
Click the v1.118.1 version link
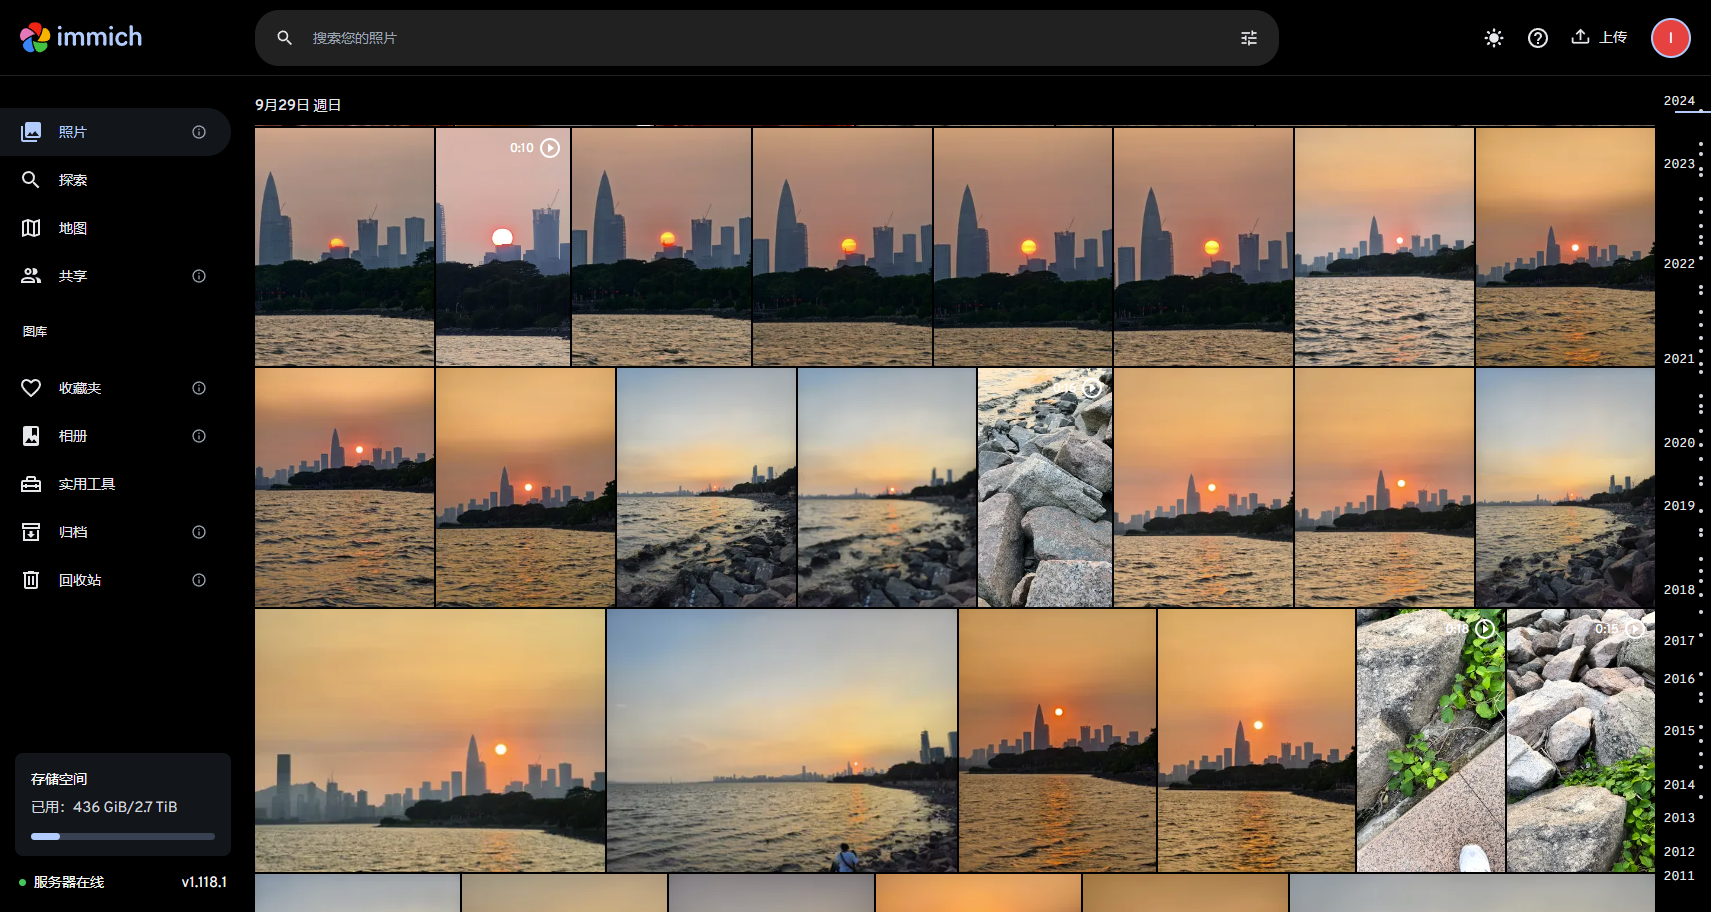pyautogui.click(x=204, y=882)
